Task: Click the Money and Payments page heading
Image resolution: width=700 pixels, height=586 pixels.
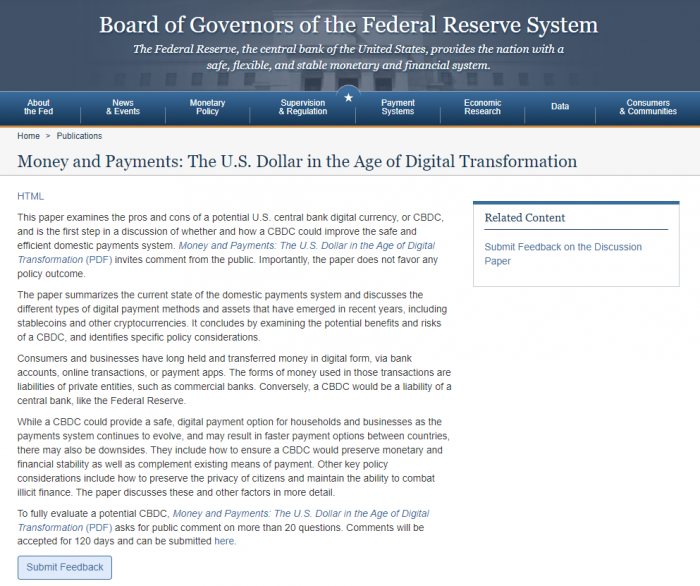Action: (297, 161)
